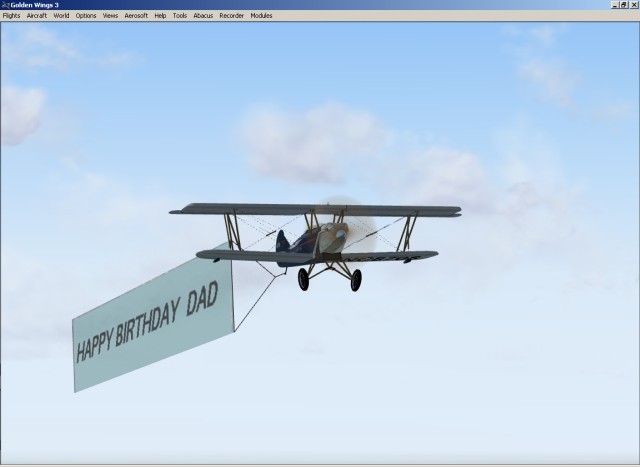Click the Aerosoft menu item
Viewport: 640px width, 467px height.
click(136, 16)
